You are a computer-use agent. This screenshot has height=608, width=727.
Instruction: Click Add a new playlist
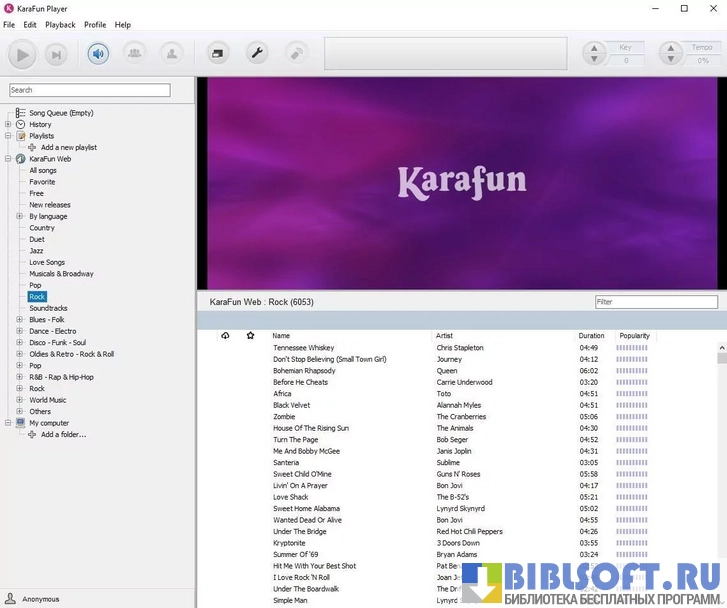tap(68, 147)
